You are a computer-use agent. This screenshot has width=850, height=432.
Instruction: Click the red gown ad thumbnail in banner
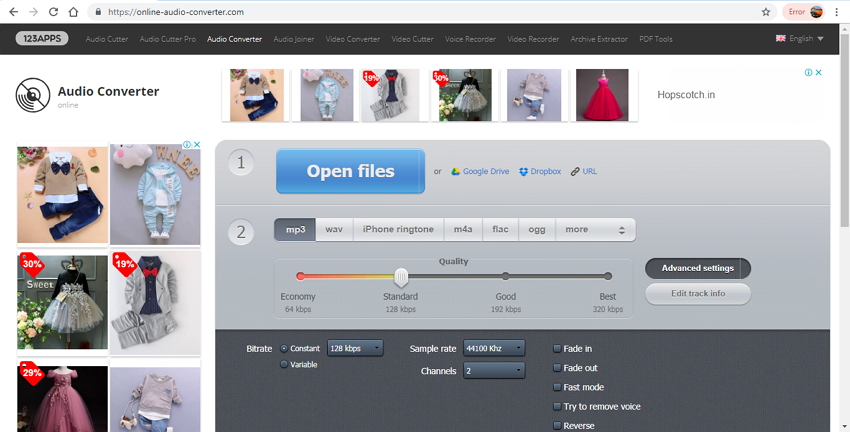pyautogui.click(x=602, y=95)
